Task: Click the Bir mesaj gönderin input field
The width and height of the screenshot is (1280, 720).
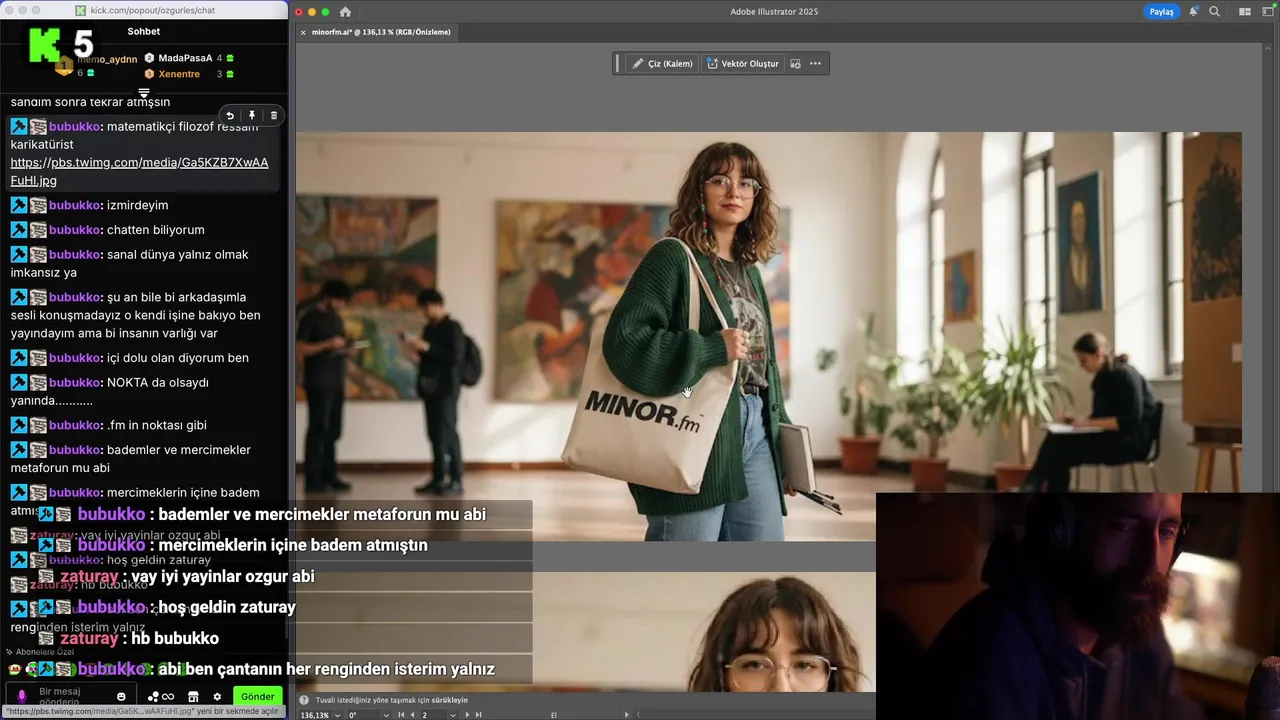Action: [70, 696]
